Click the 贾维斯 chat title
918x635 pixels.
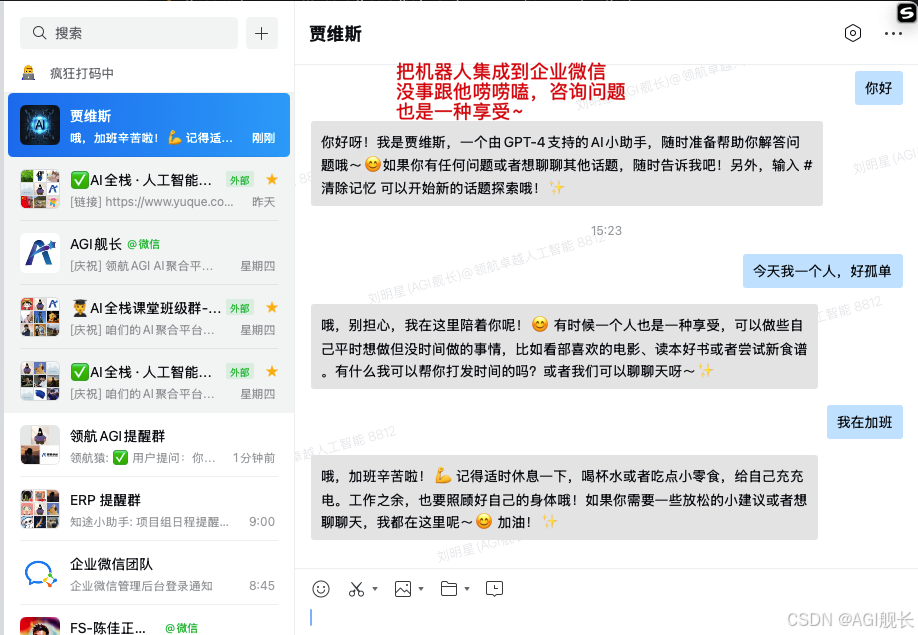point(335,34)
